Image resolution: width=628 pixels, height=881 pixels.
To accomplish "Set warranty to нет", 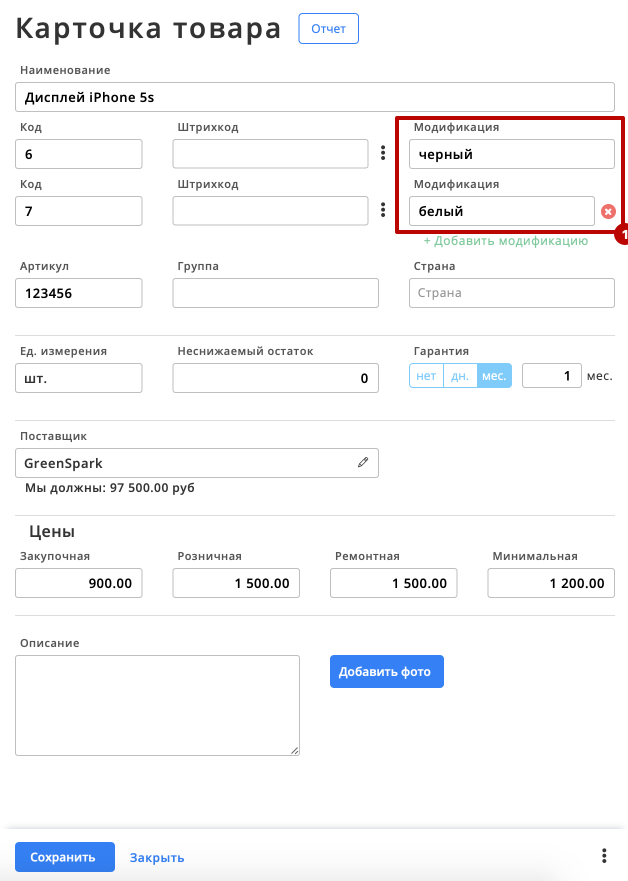I will (x=426, y=376).
